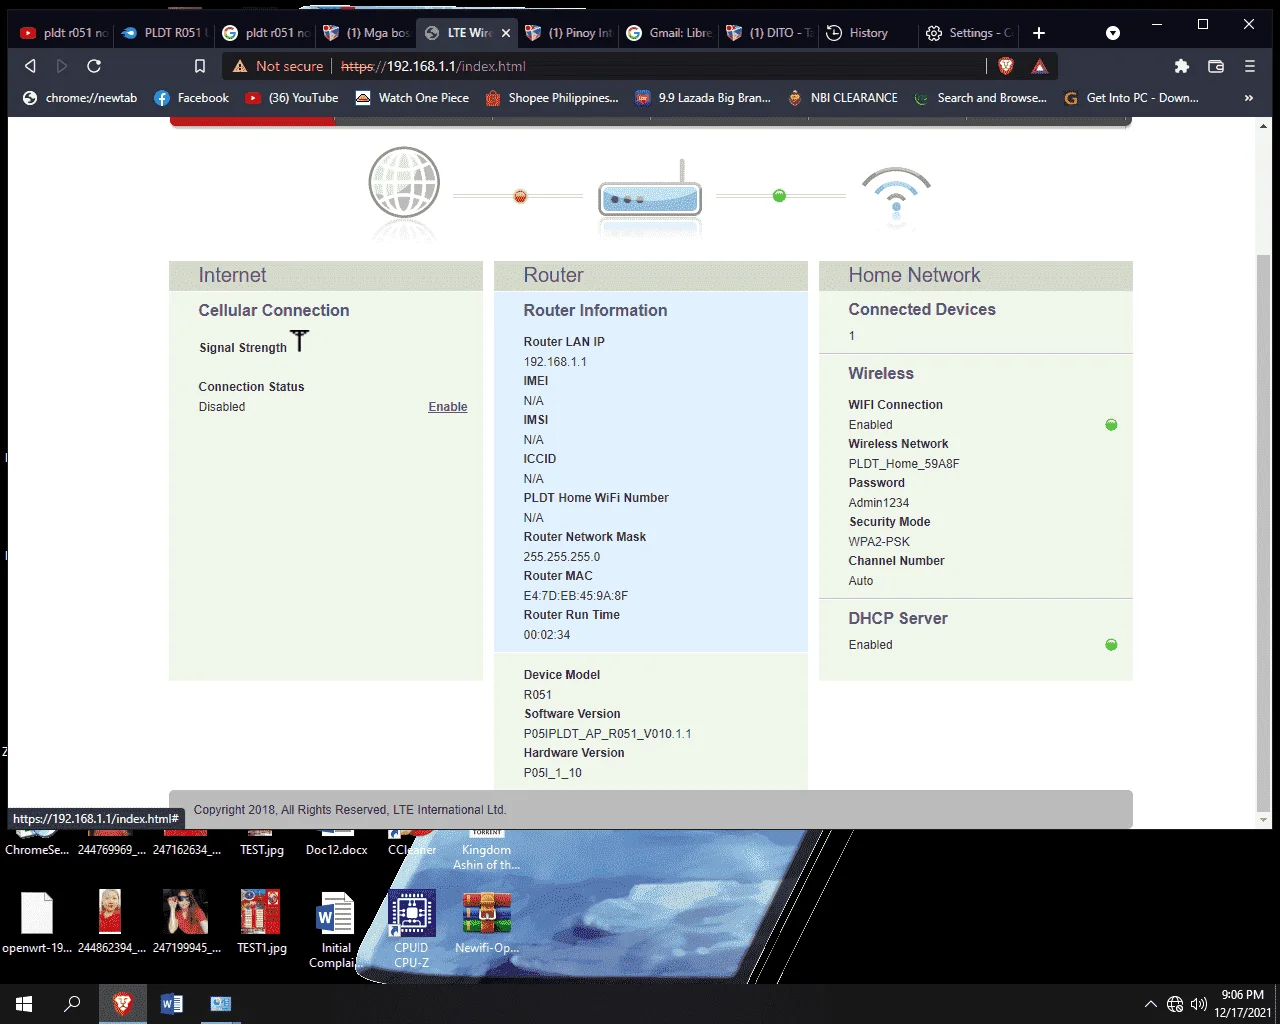Click taskbar clock showing 9:06 PM
This screenshot has height=1024, width=1280.
coord(1242,1004)
